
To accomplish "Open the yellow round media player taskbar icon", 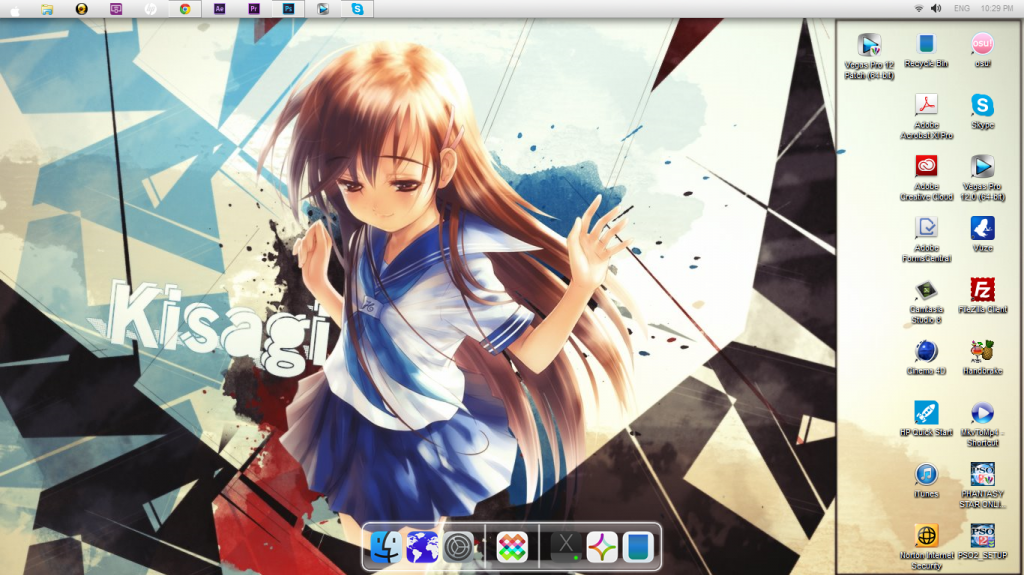I will pyautogui.click(x=82, y=9).
